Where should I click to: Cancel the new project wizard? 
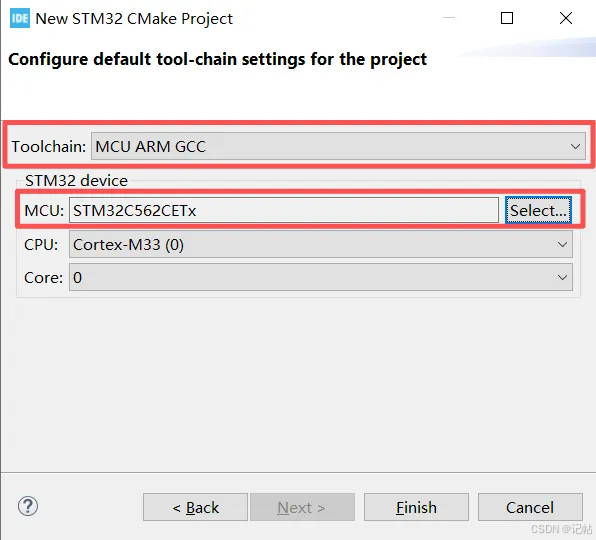click(x=530, y=507)
